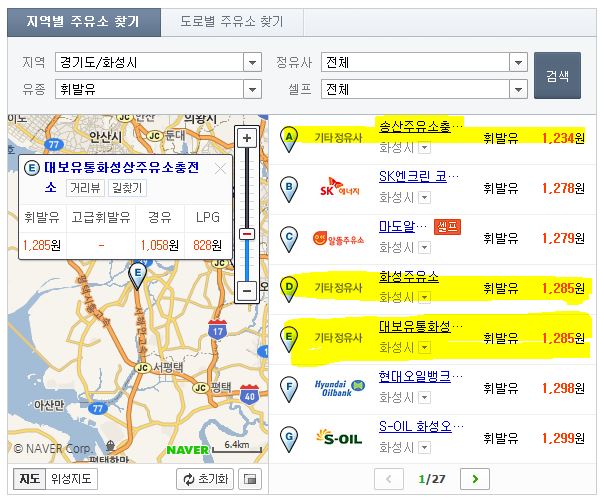The image size is (604, 500).
Task: Close the 대보유통화성상주유소 info popup
Action: [x=220, y=168]
